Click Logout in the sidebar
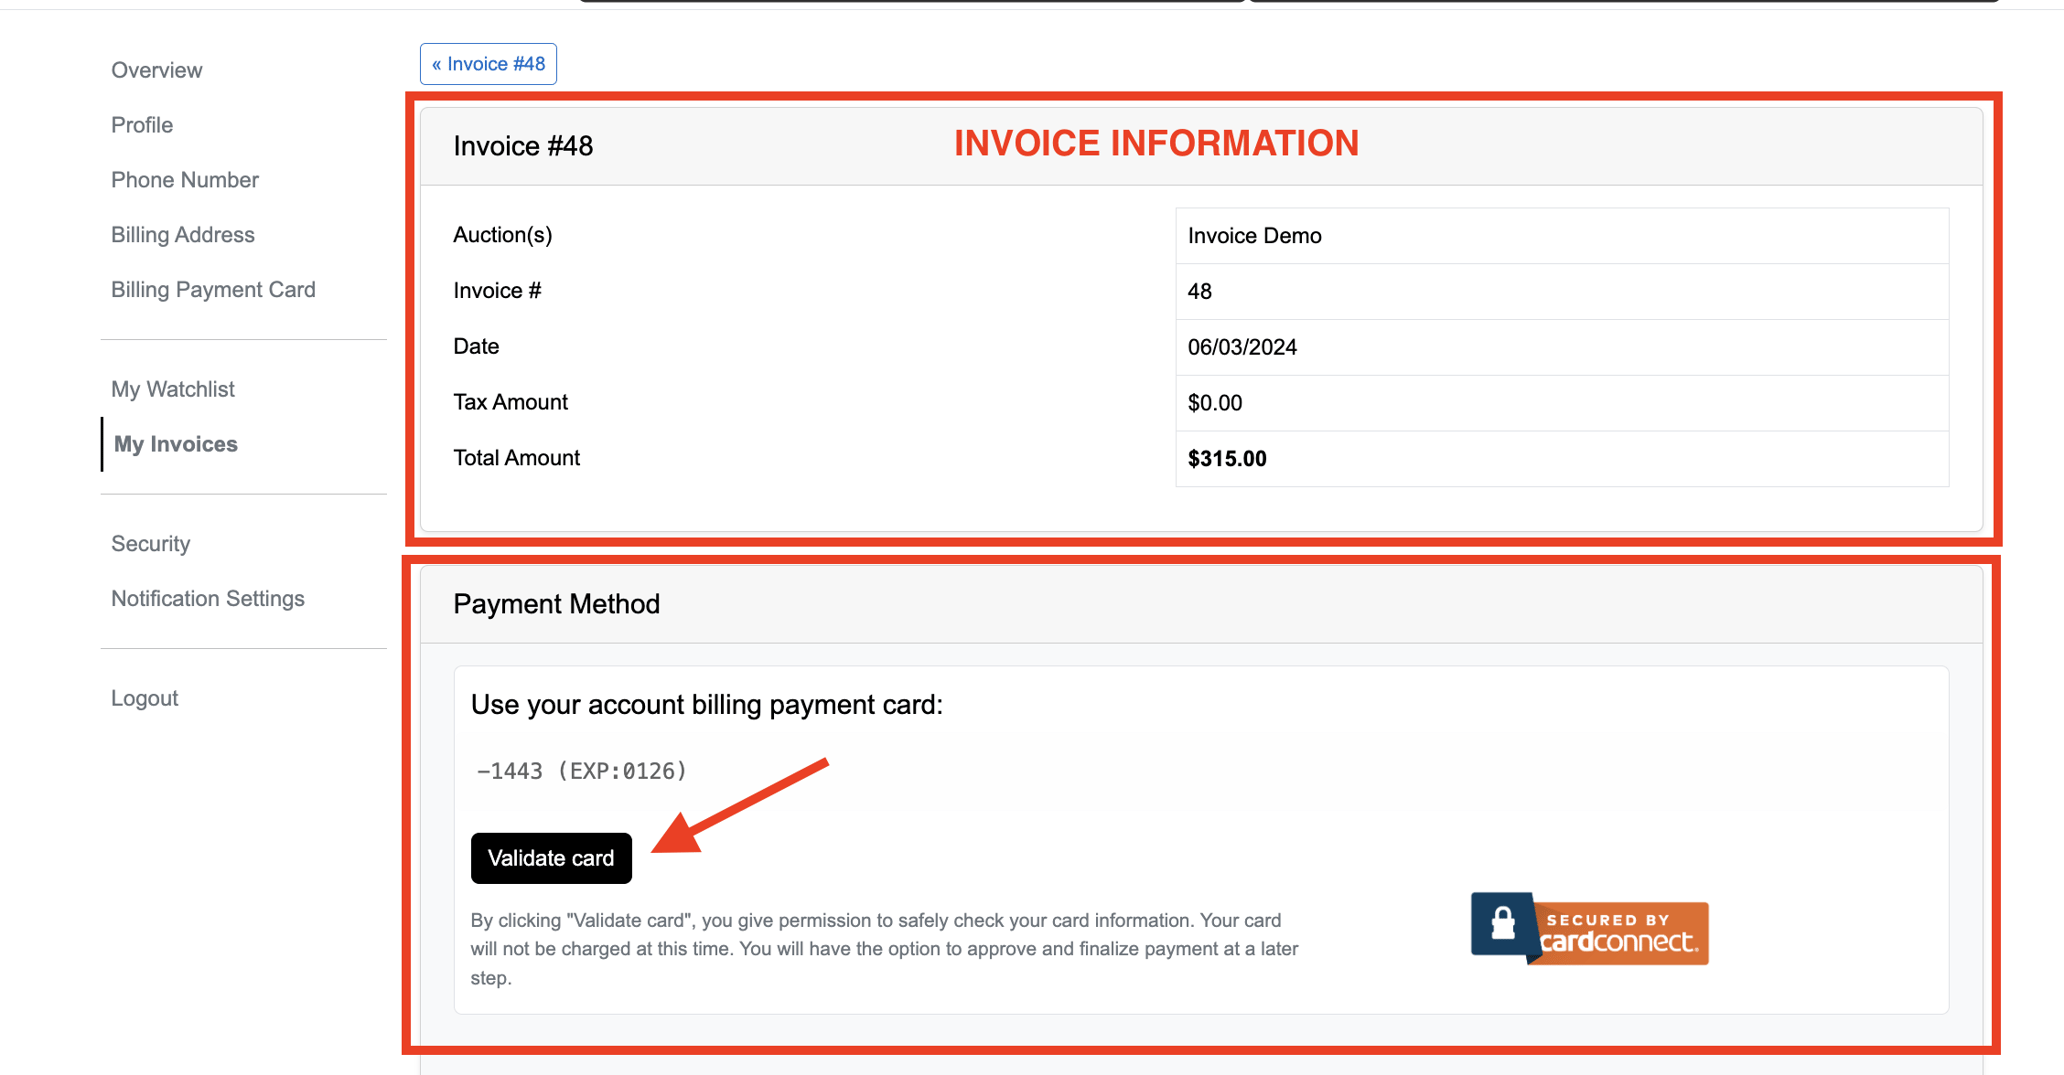The width and height of the screenshot is (2064, 1075). [144, 697]
